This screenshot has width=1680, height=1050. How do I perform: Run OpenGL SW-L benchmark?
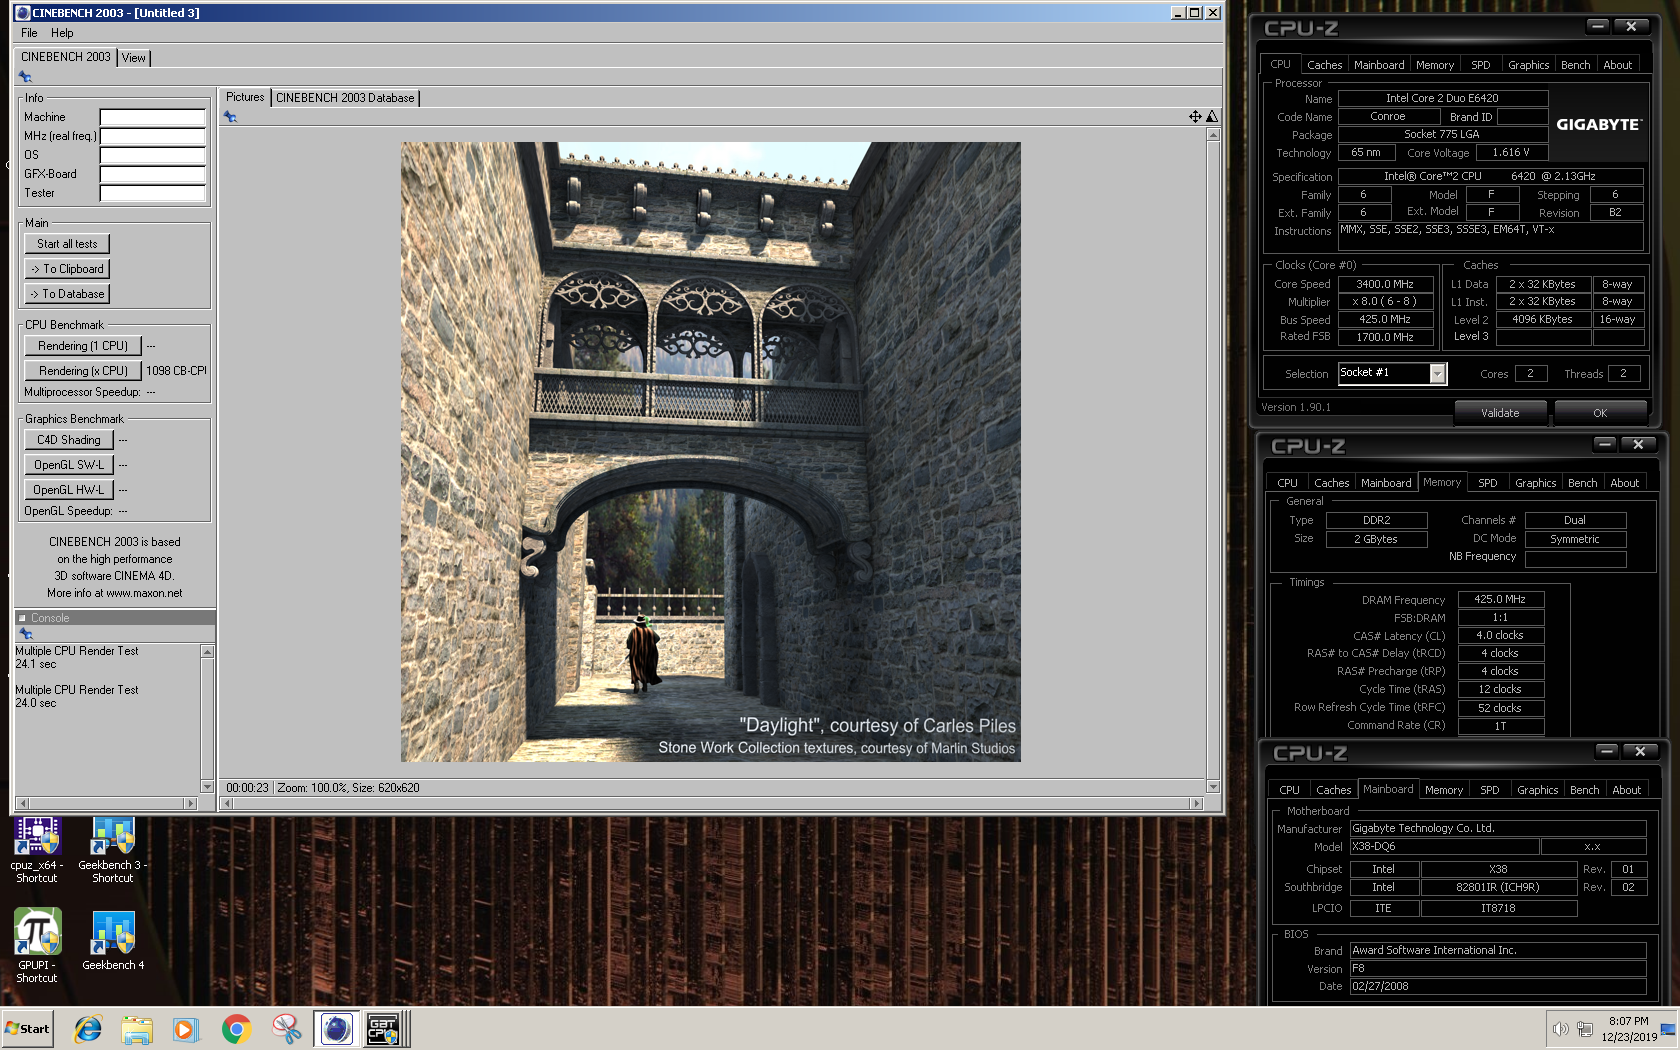pyautogui.click(x=69, y=465)
